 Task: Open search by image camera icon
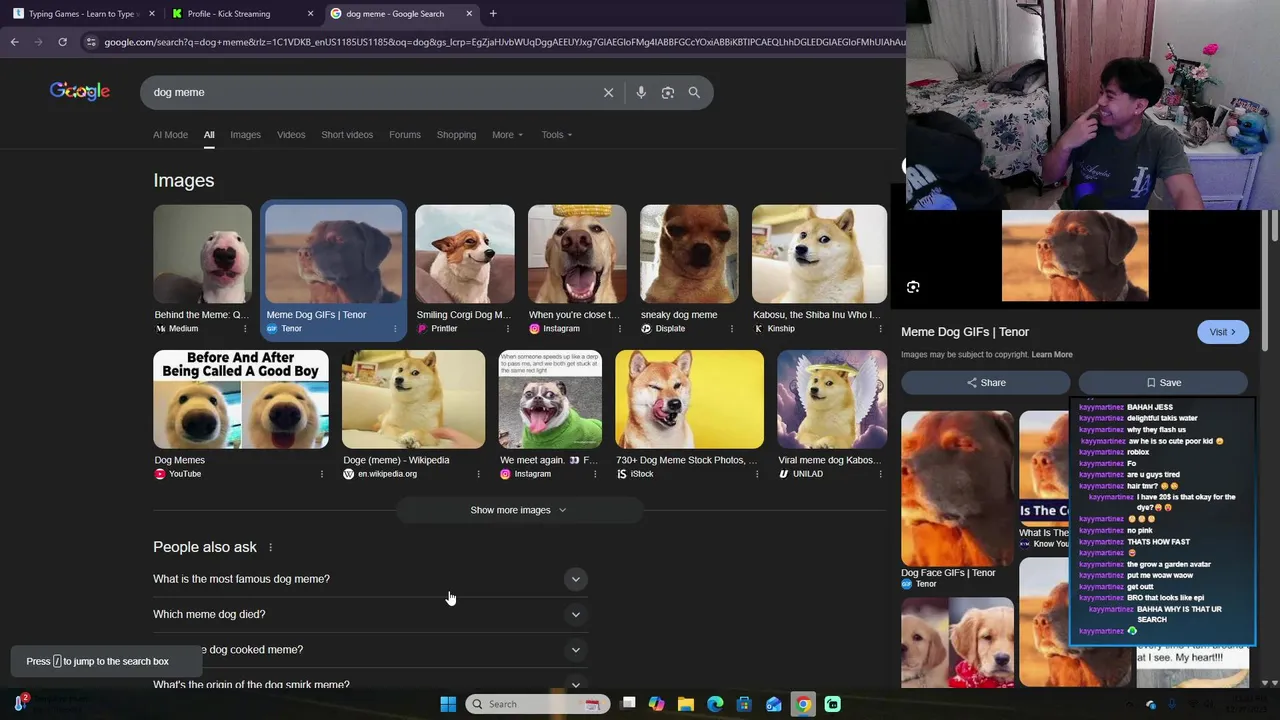pyautogui.click(x=667, y=92)
